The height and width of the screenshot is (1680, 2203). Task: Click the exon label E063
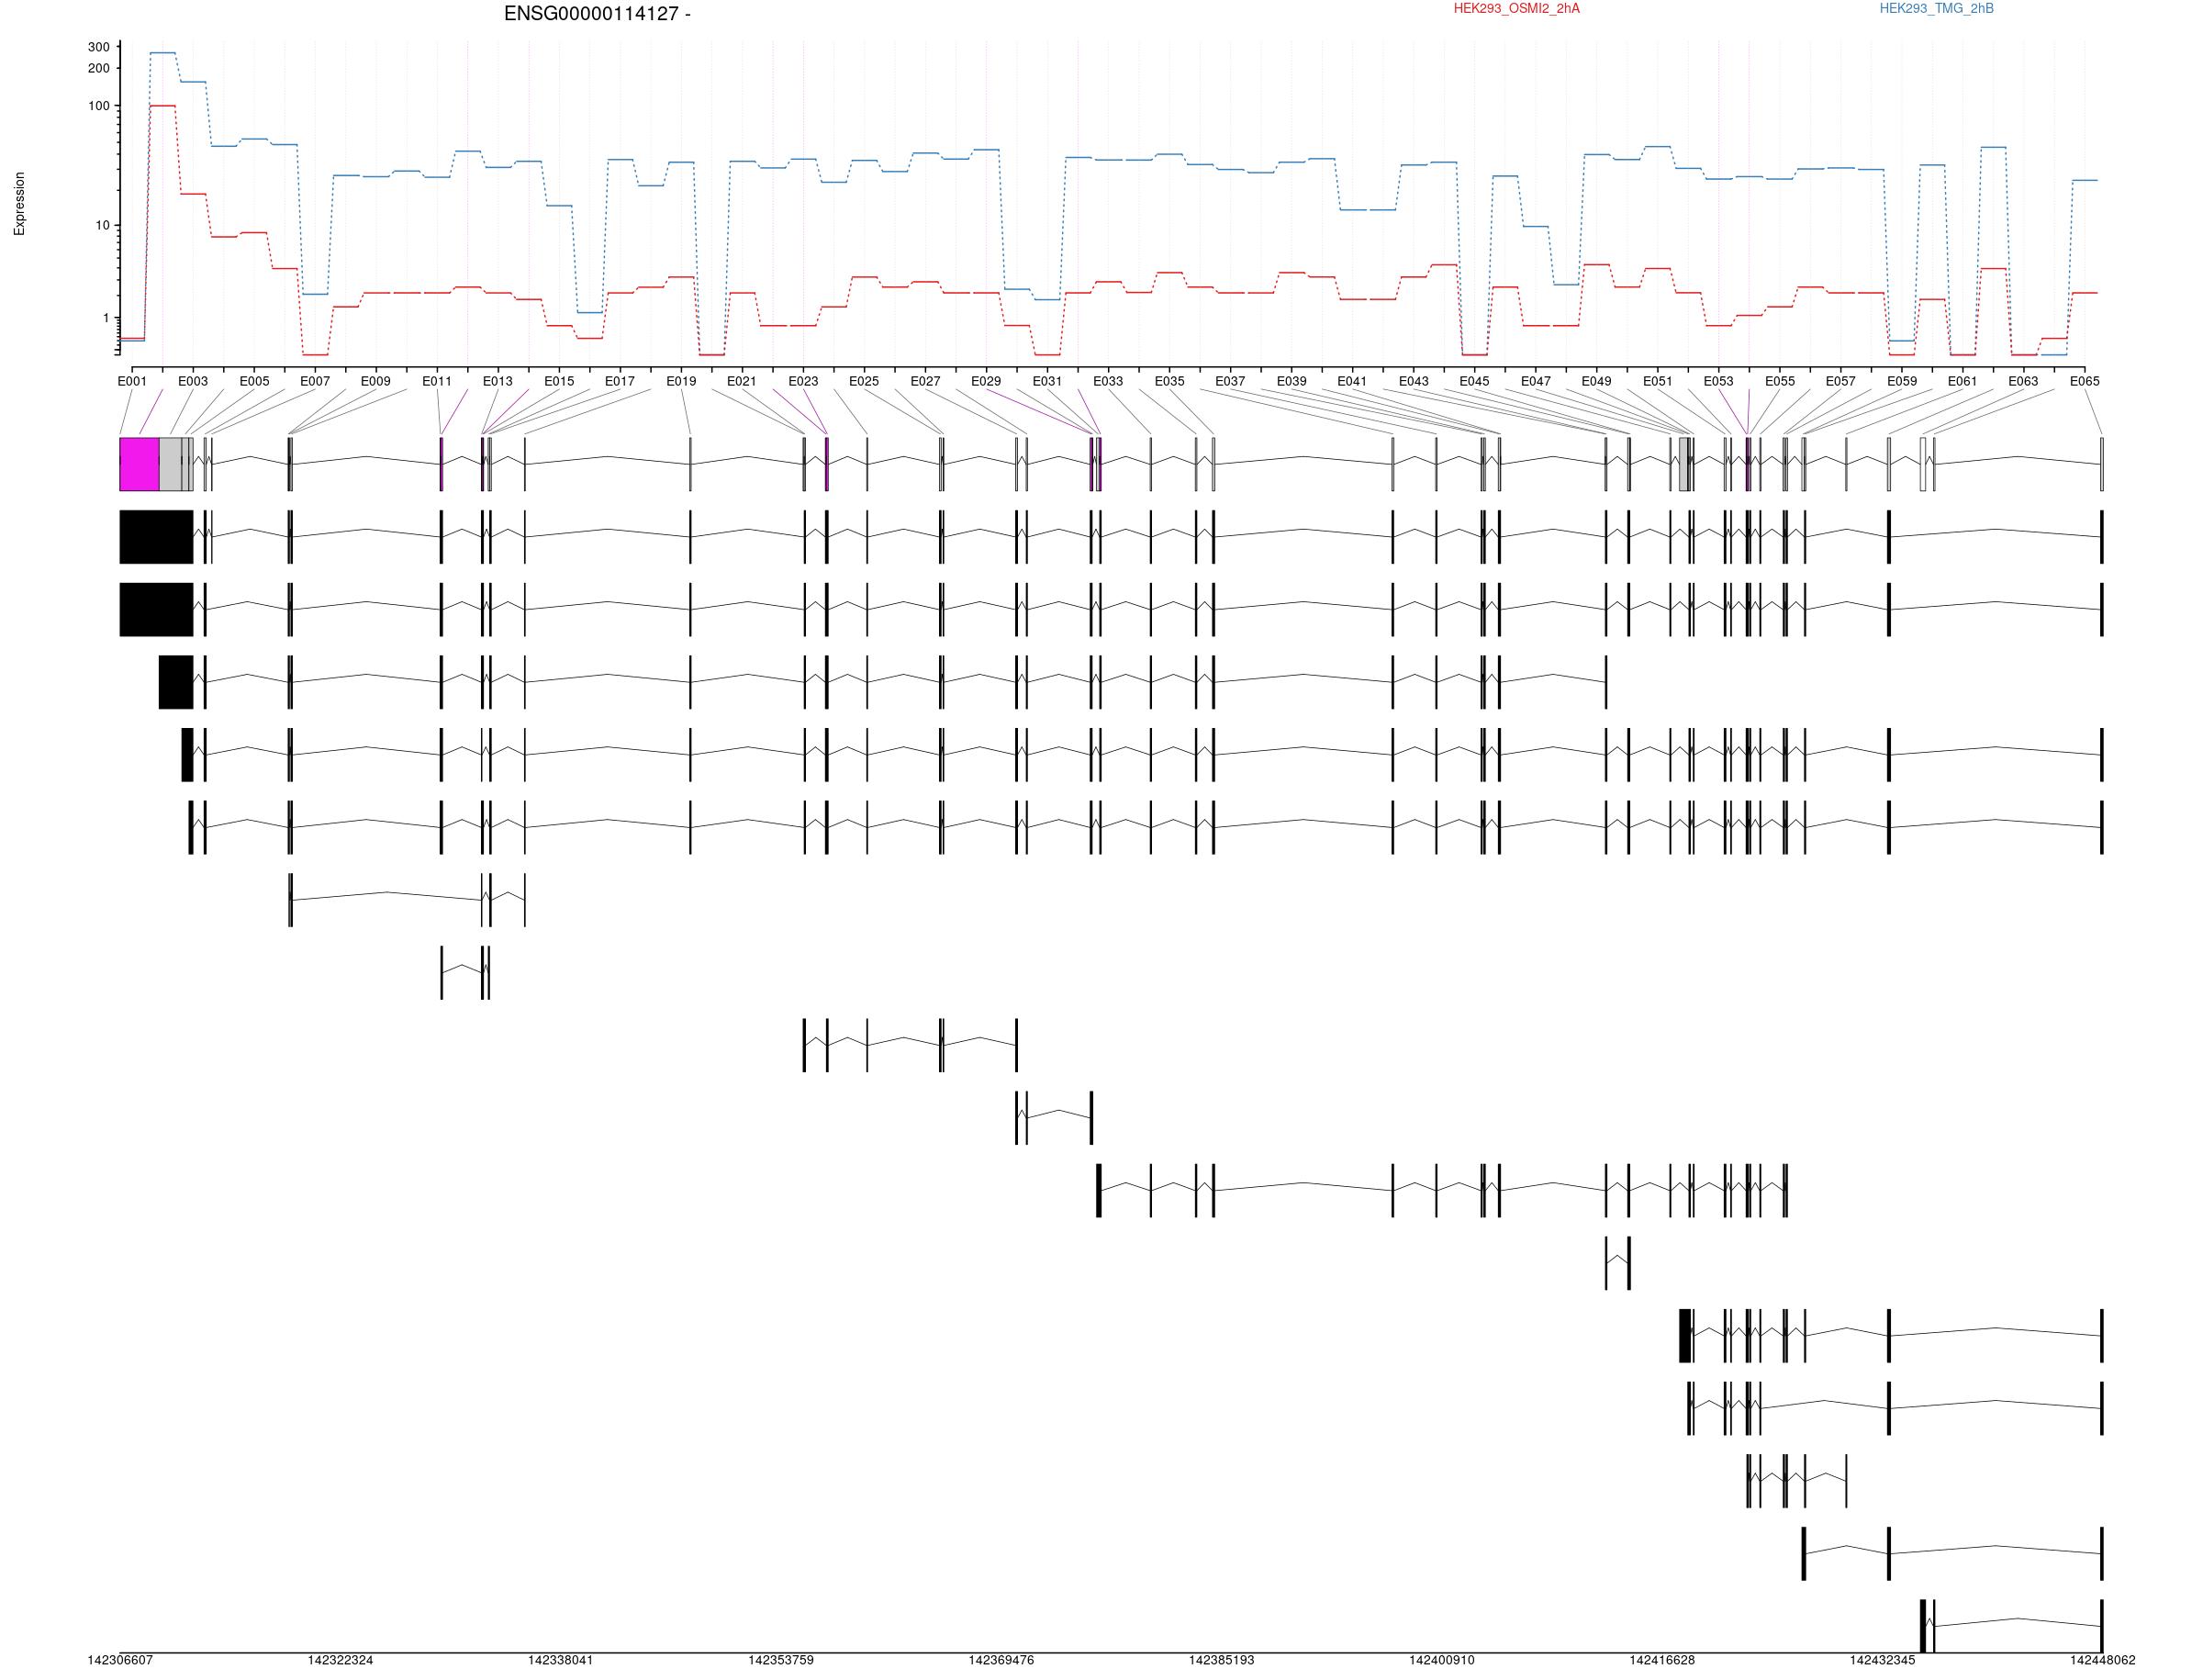2023,381
